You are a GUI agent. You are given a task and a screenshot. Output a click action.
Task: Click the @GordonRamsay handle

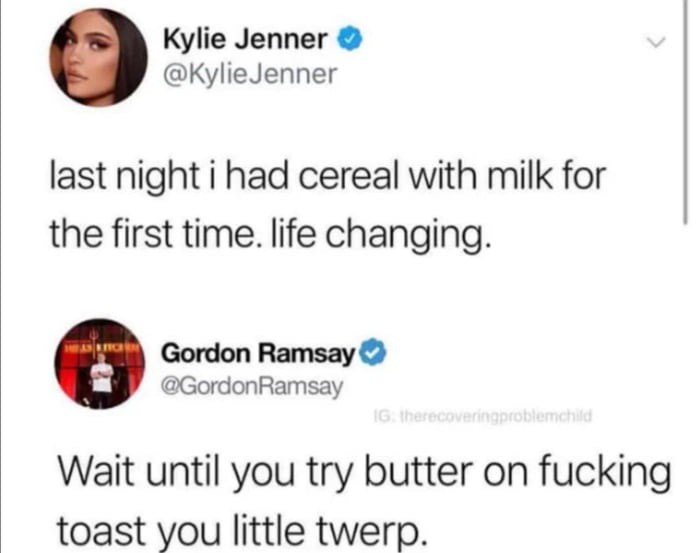click(x=253, y=387)
